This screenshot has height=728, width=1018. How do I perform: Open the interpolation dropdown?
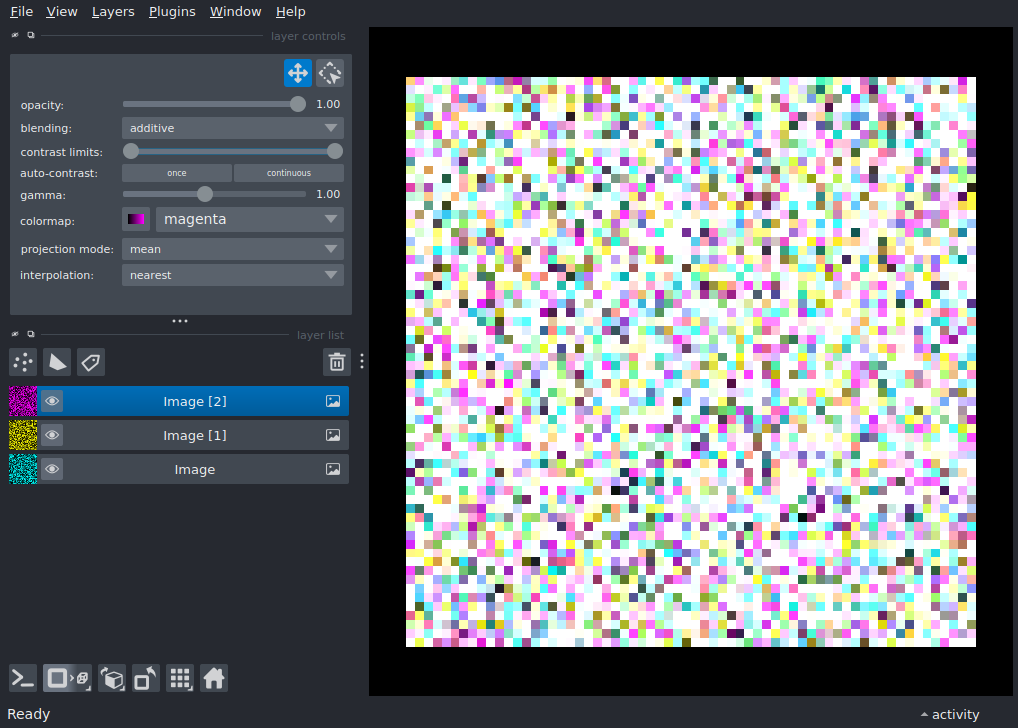[x=232, y=274]
